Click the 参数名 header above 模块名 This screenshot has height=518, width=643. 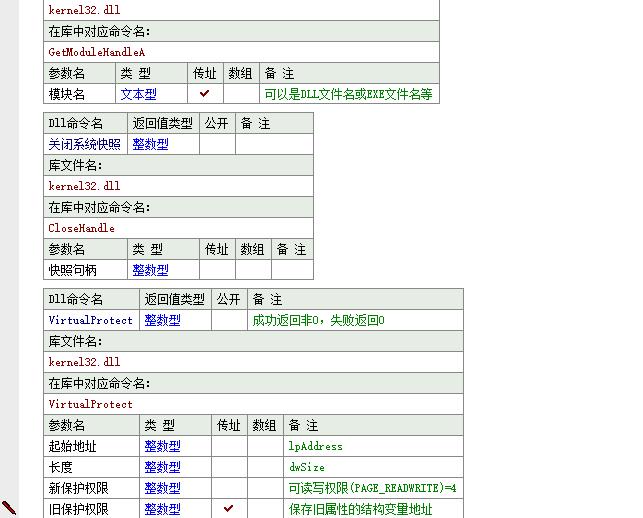coord(66,73)
